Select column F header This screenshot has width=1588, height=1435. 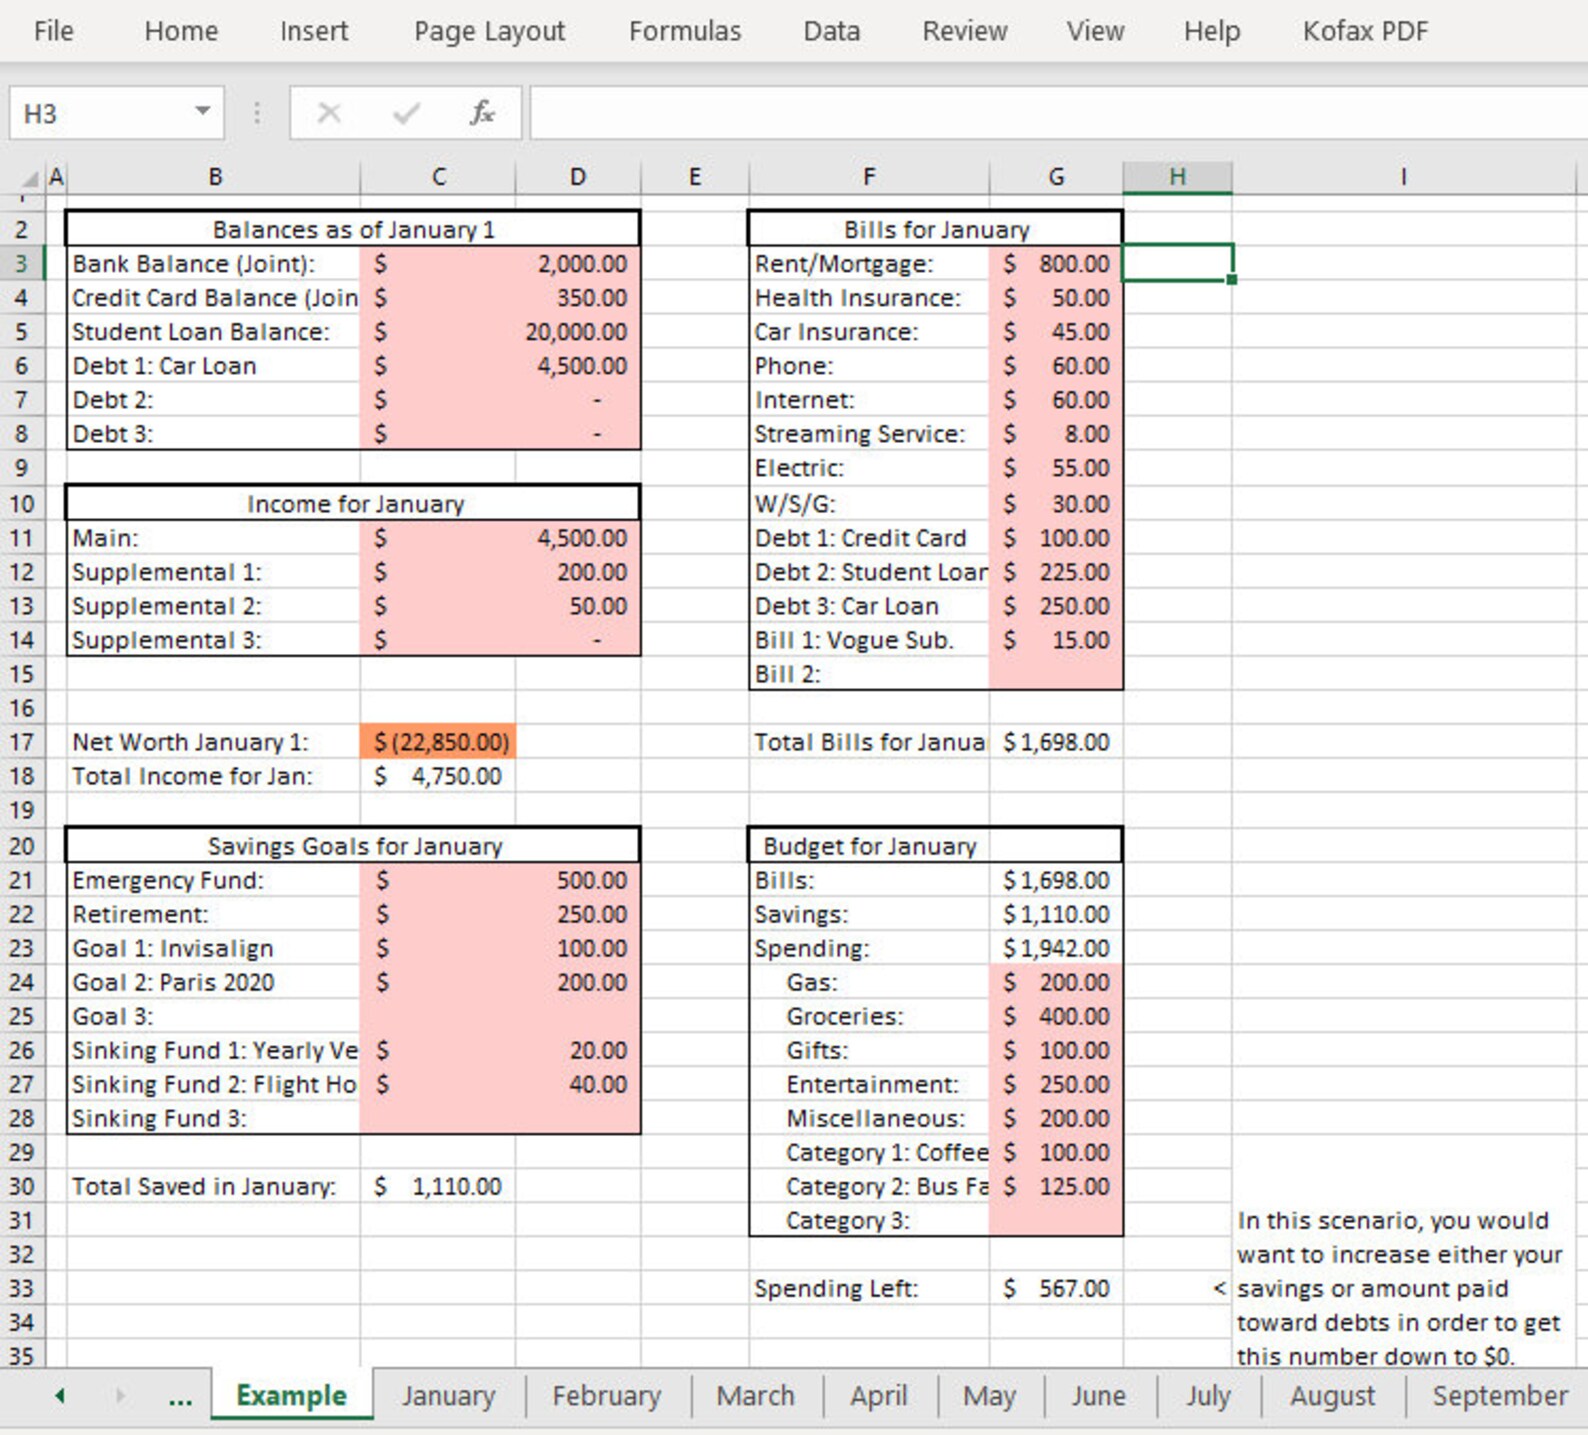tap(869, 177)
